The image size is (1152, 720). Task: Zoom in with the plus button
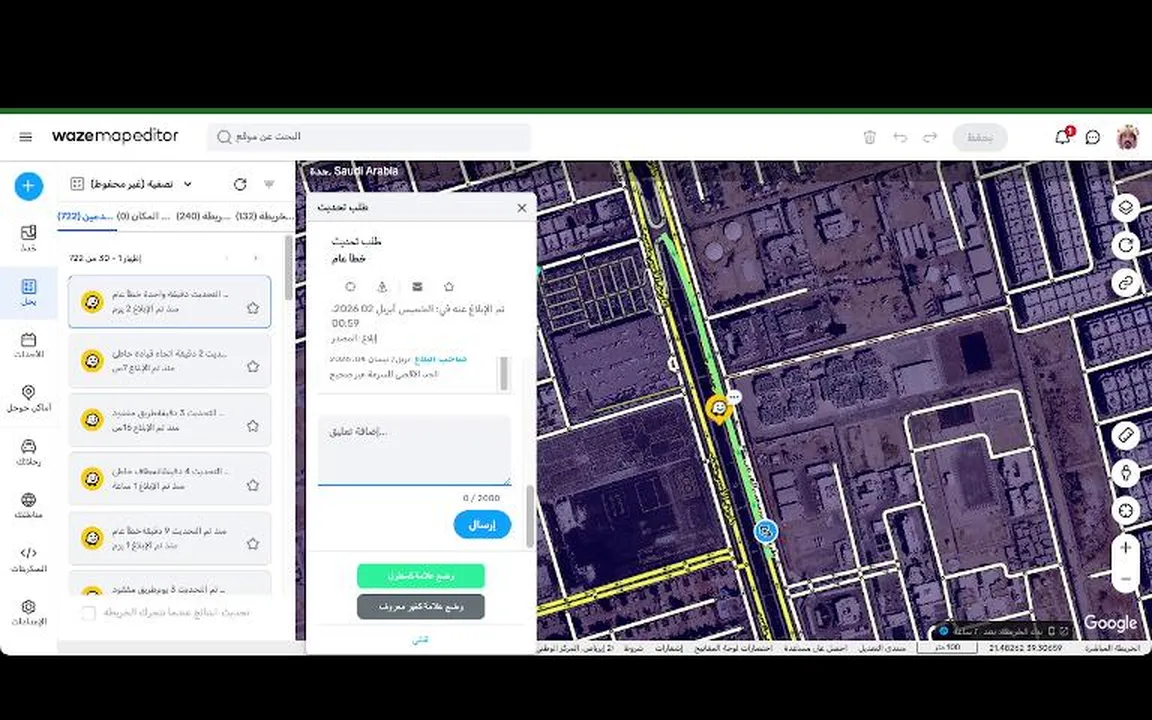click(x=1126, y=547)
